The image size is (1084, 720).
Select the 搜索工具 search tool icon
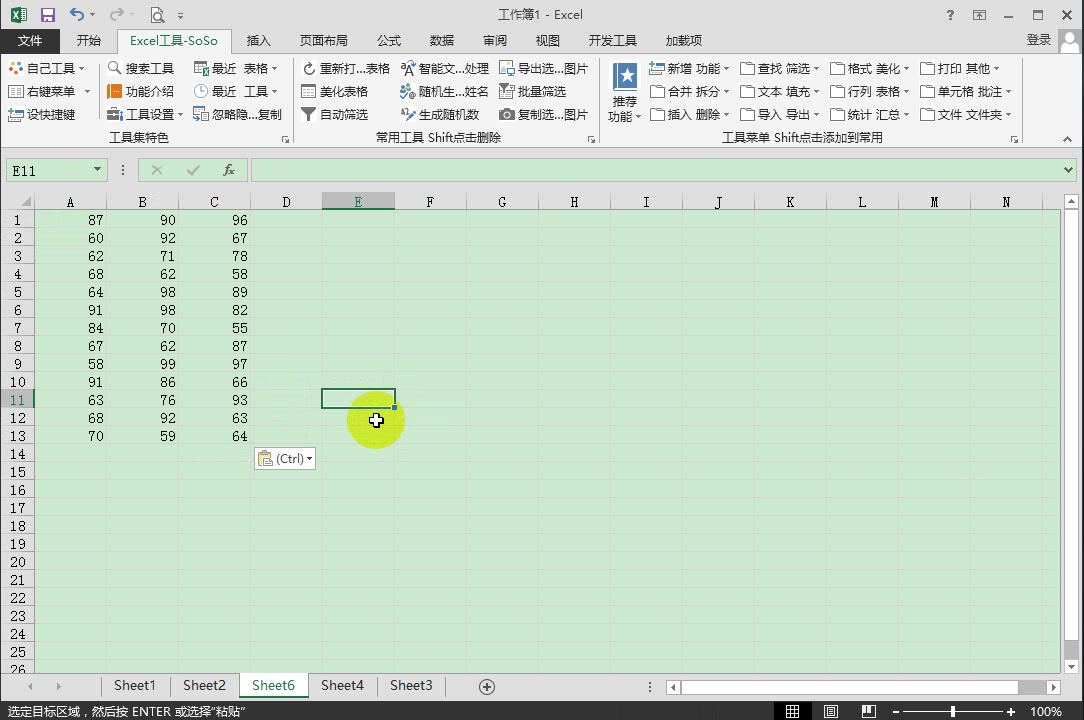click(x=143, y=68)
